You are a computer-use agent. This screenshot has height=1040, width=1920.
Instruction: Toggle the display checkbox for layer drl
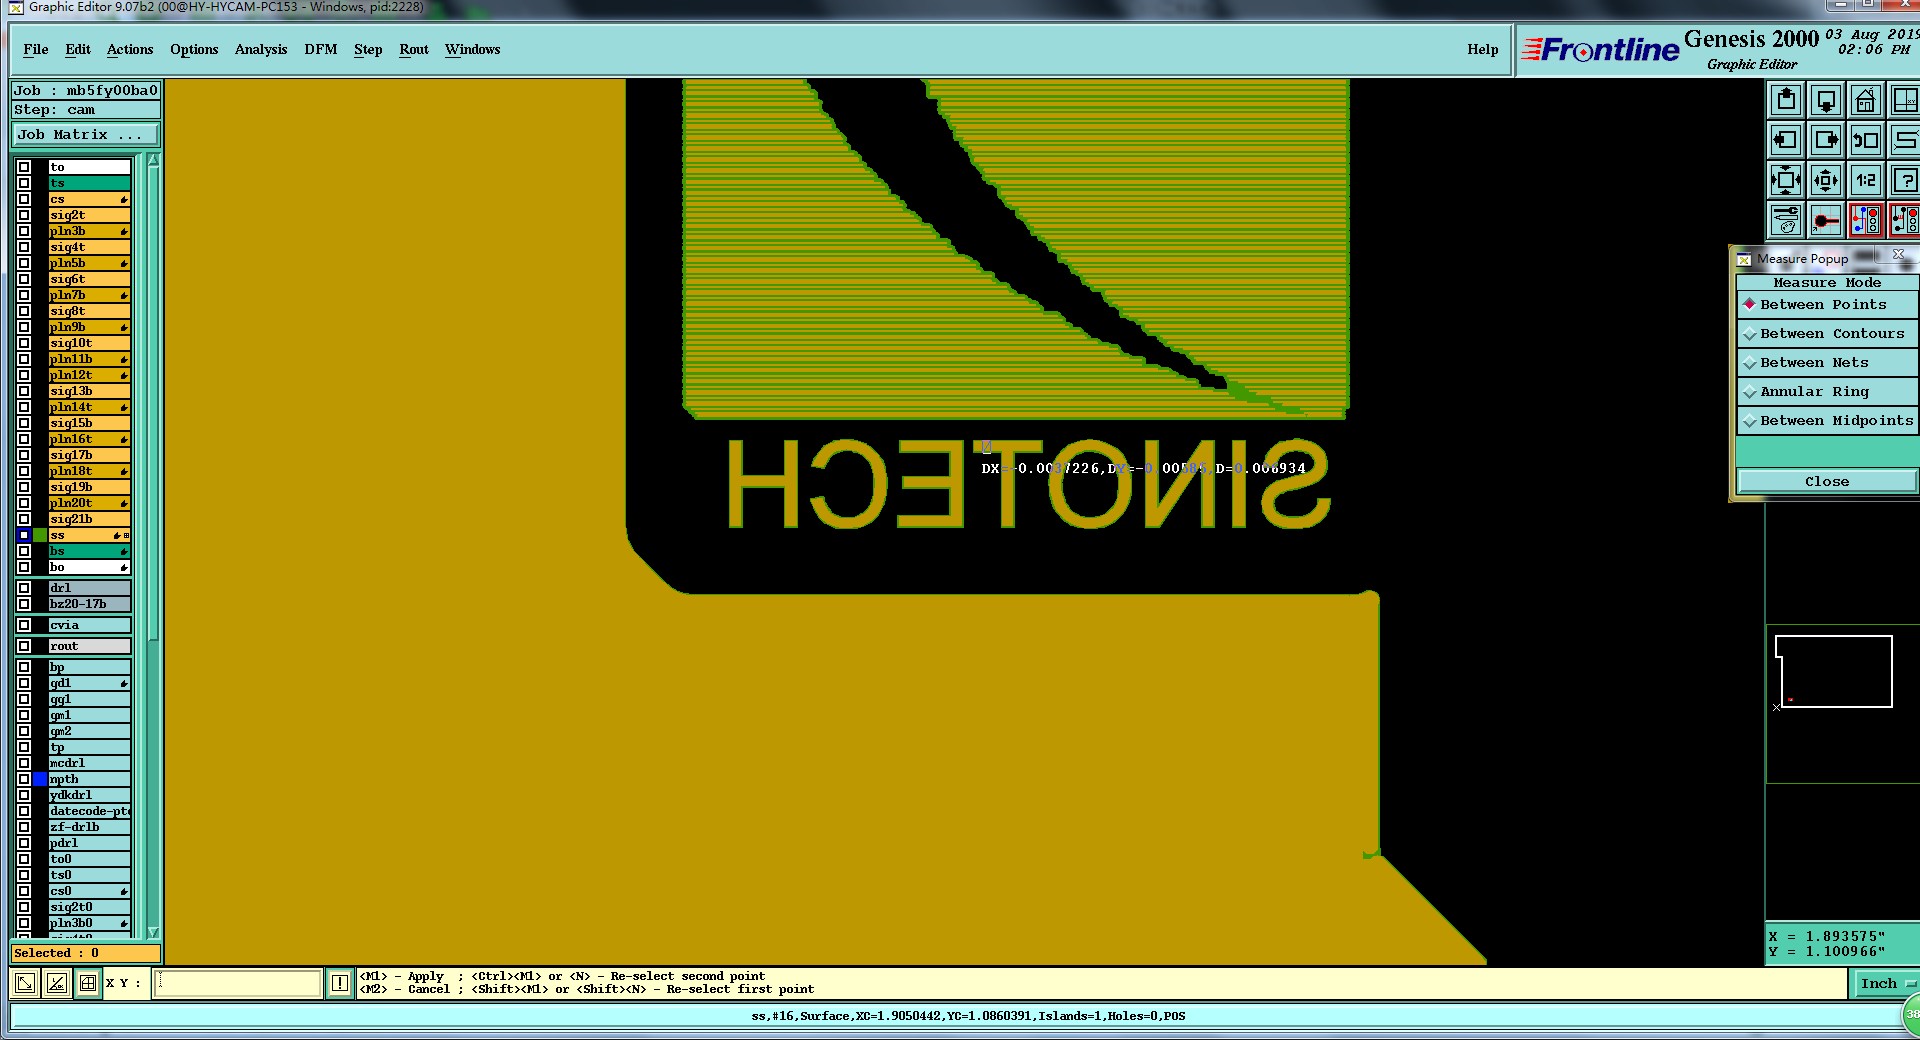[x=24, y=588]
